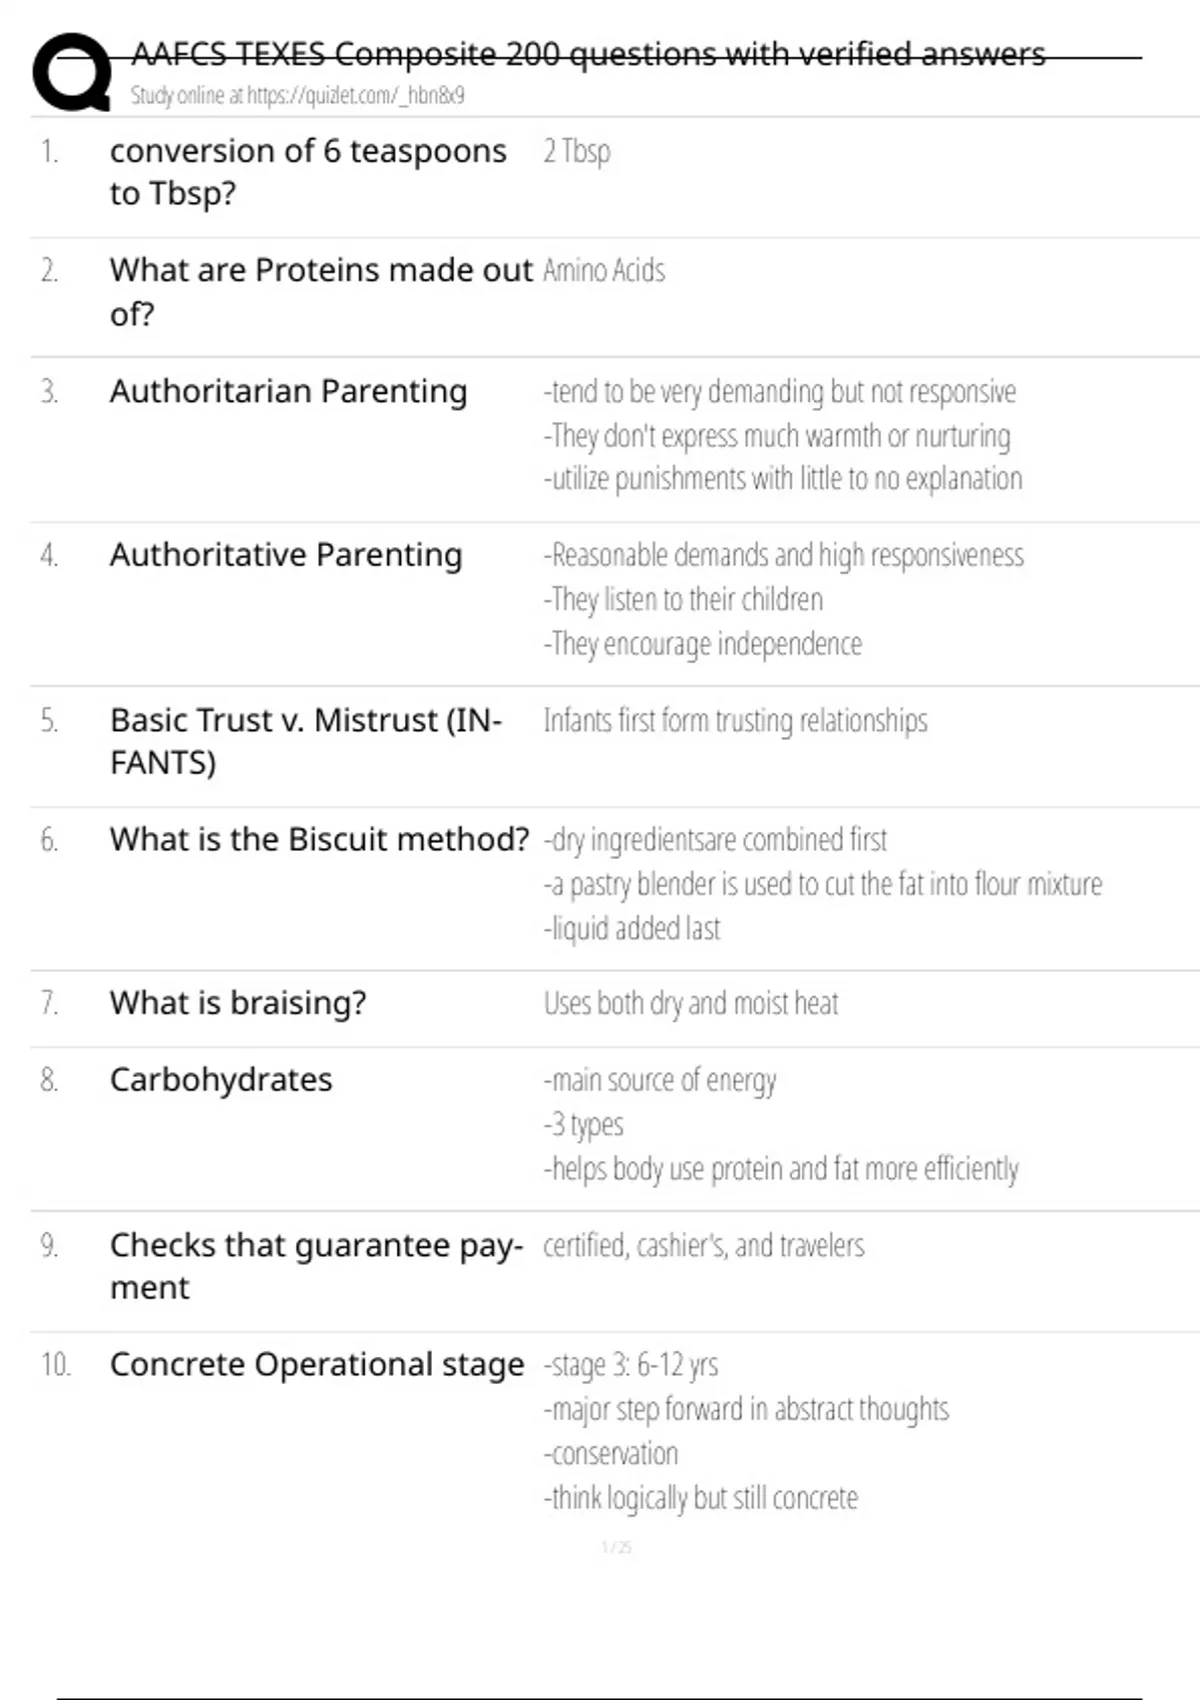1200x1700 pixels.
Task: Click the 'What is braising?' question
Action: point(238,1002)
